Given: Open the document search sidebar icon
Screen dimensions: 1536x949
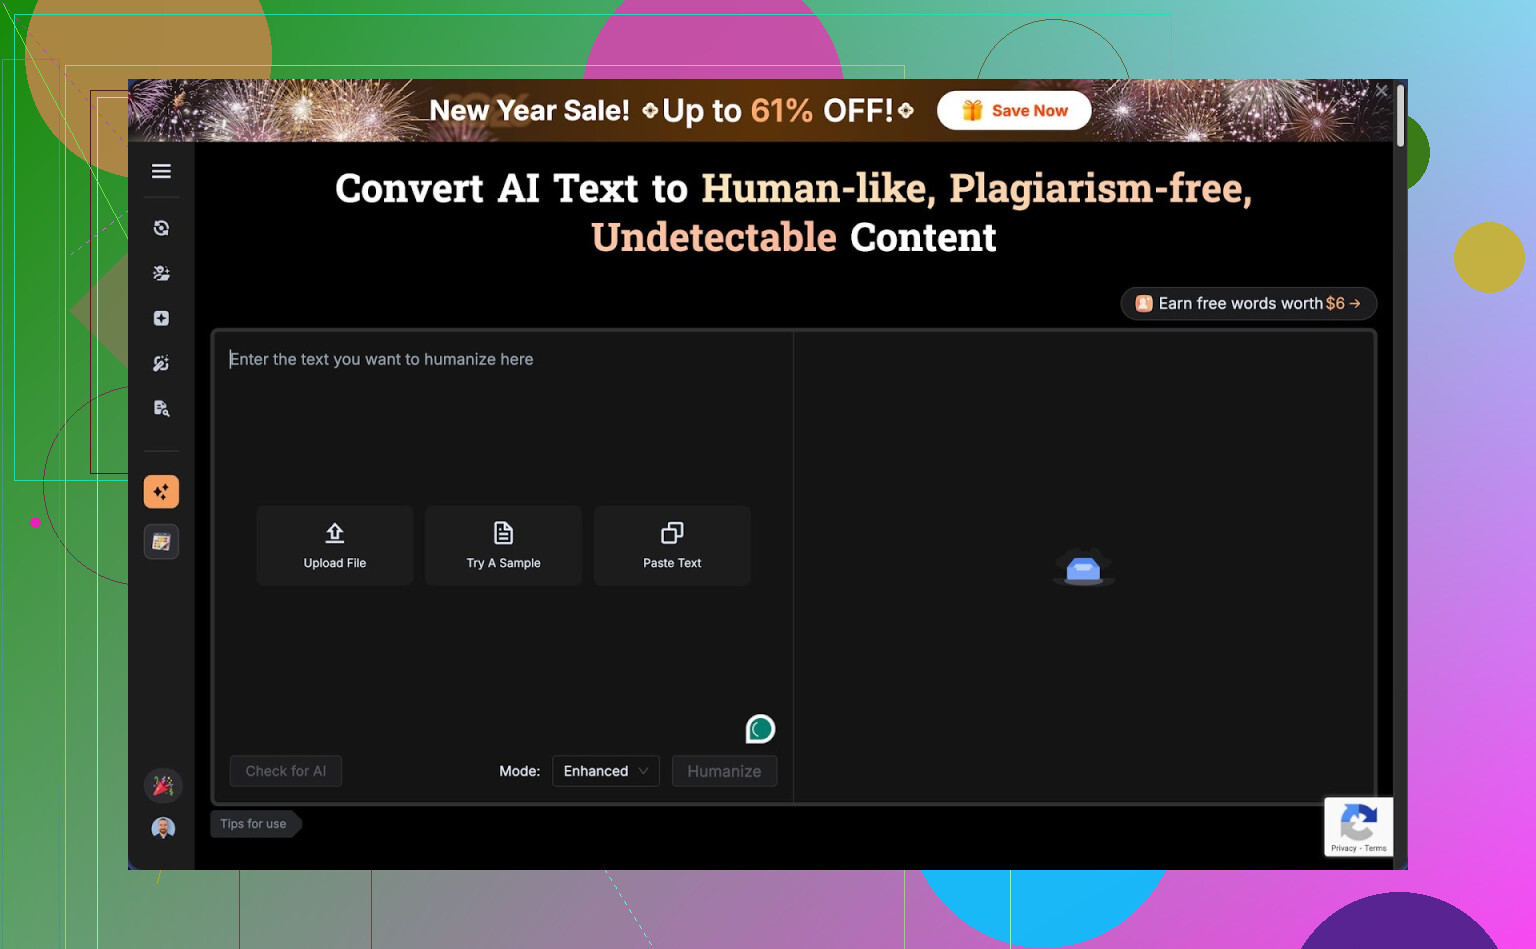Looking at the screenshot, I should [161, 408].
